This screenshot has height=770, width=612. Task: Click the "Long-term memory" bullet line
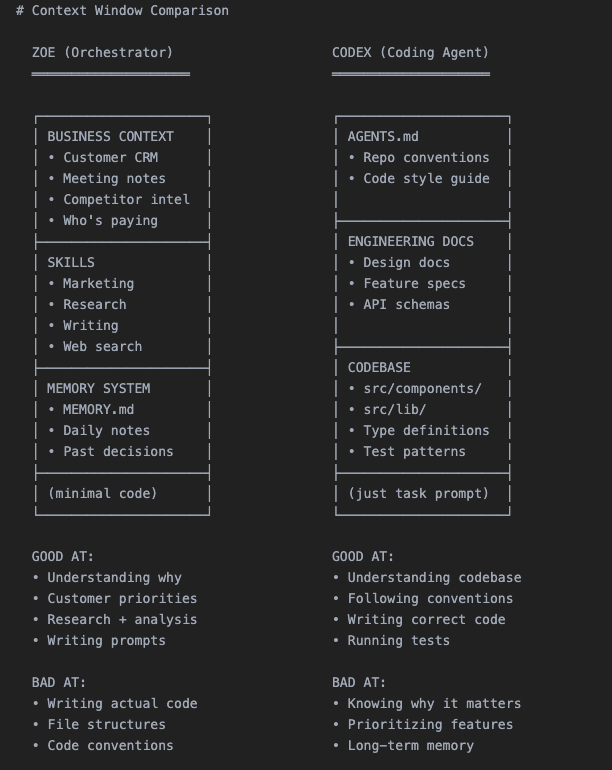click(410, 745)
